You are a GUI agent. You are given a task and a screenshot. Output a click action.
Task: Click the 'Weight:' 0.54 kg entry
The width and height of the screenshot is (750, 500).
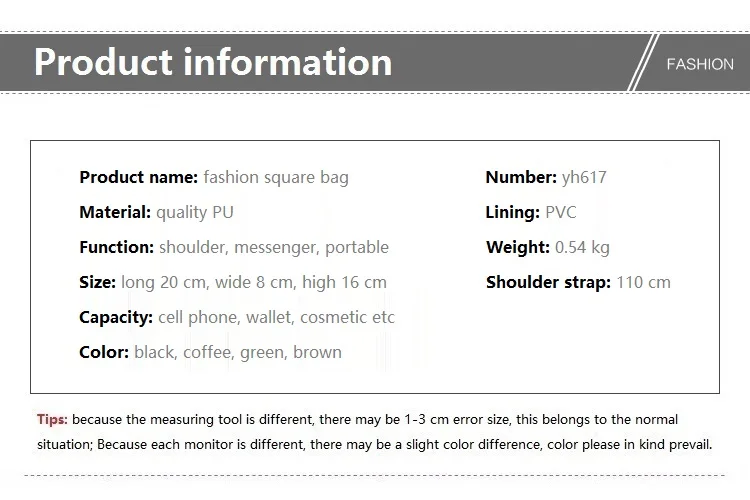click(x=548, y=247)
